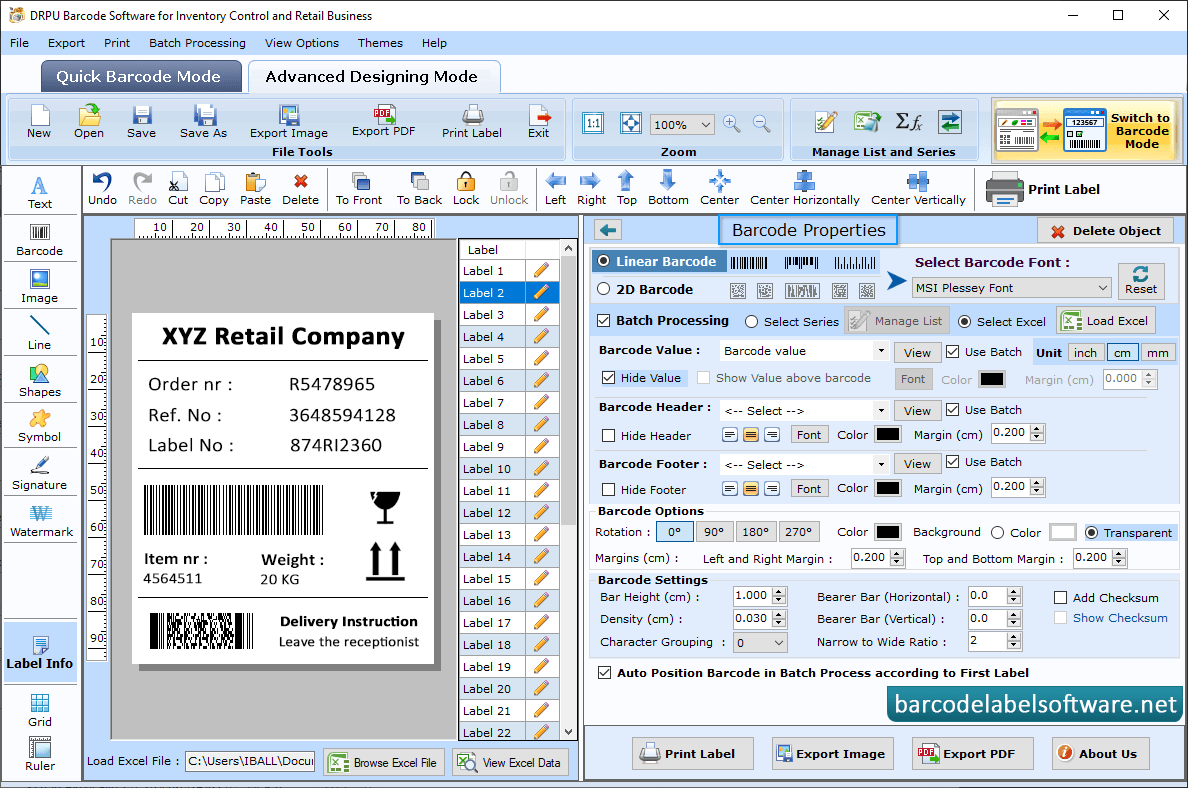Screen dimensions: 1188x788
Task: Click the Paste toolbar icon
Action: [x=255, y=189]
